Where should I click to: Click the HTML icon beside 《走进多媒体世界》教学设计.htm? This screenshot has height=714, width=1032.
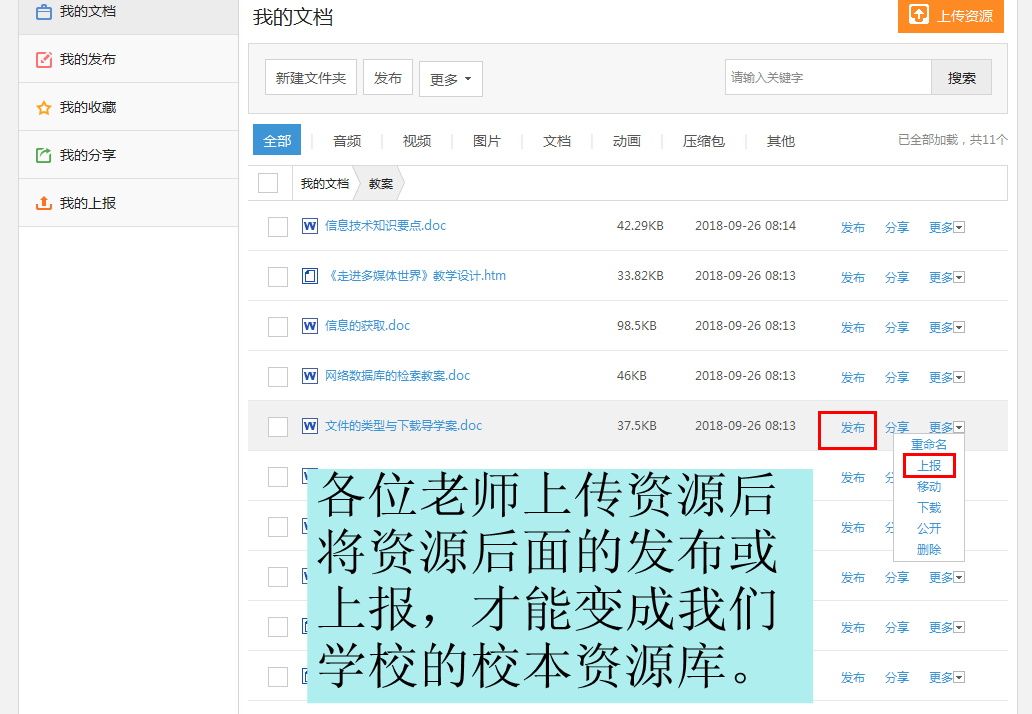[310, 276]
